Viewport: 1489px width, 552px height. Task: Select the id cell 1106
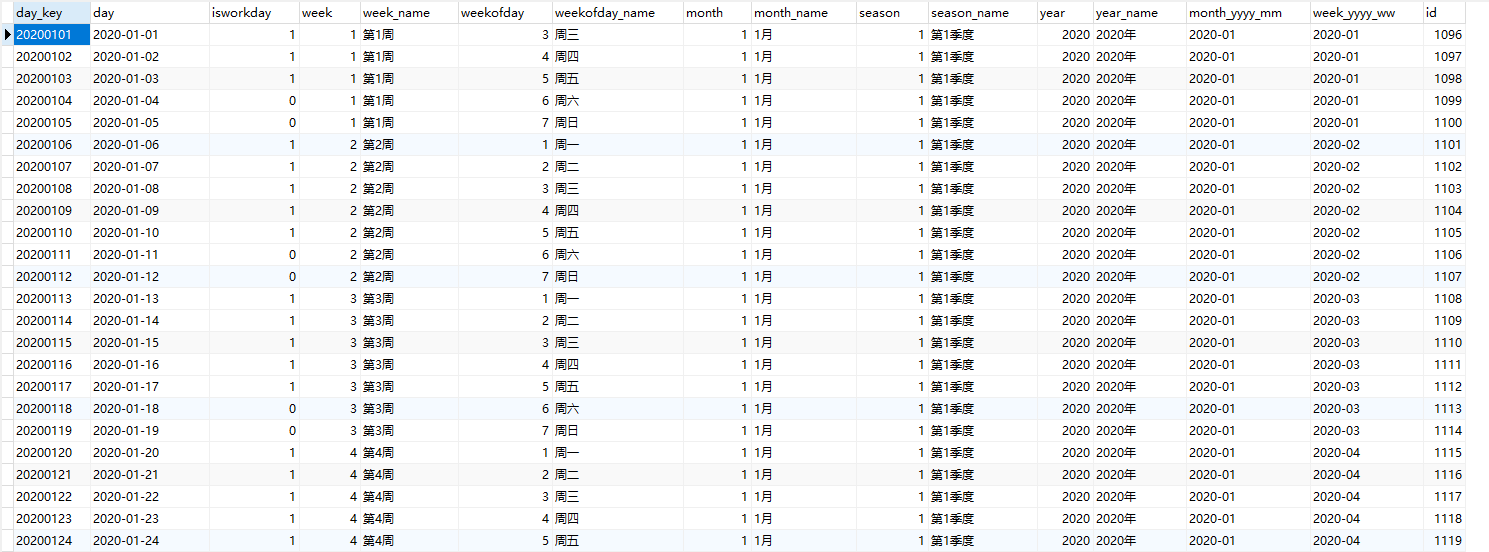coord(1444,255)
